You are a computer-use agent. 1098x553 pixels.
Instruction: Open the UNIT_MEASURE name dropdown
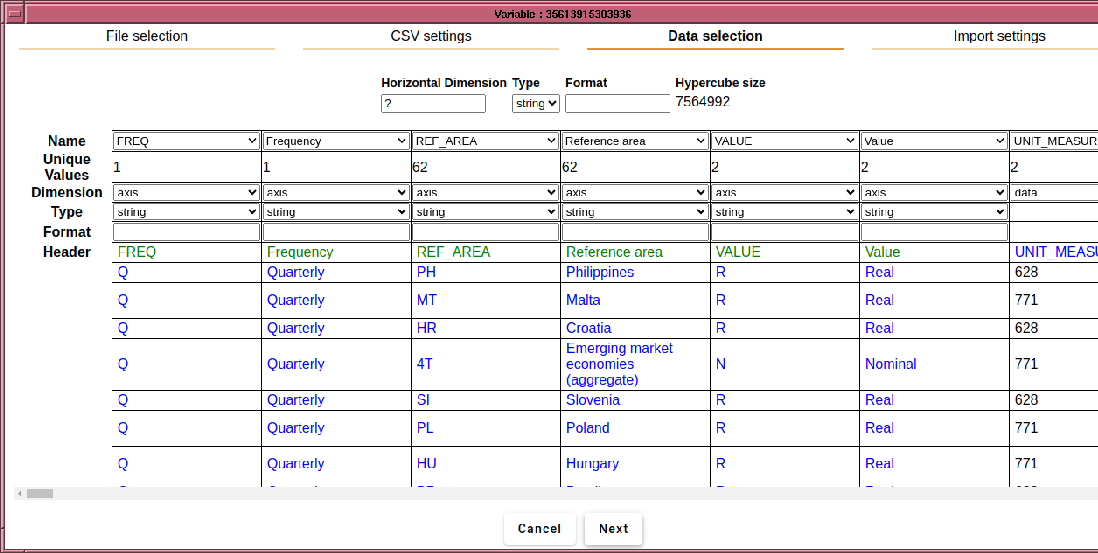click(1054, 141)
